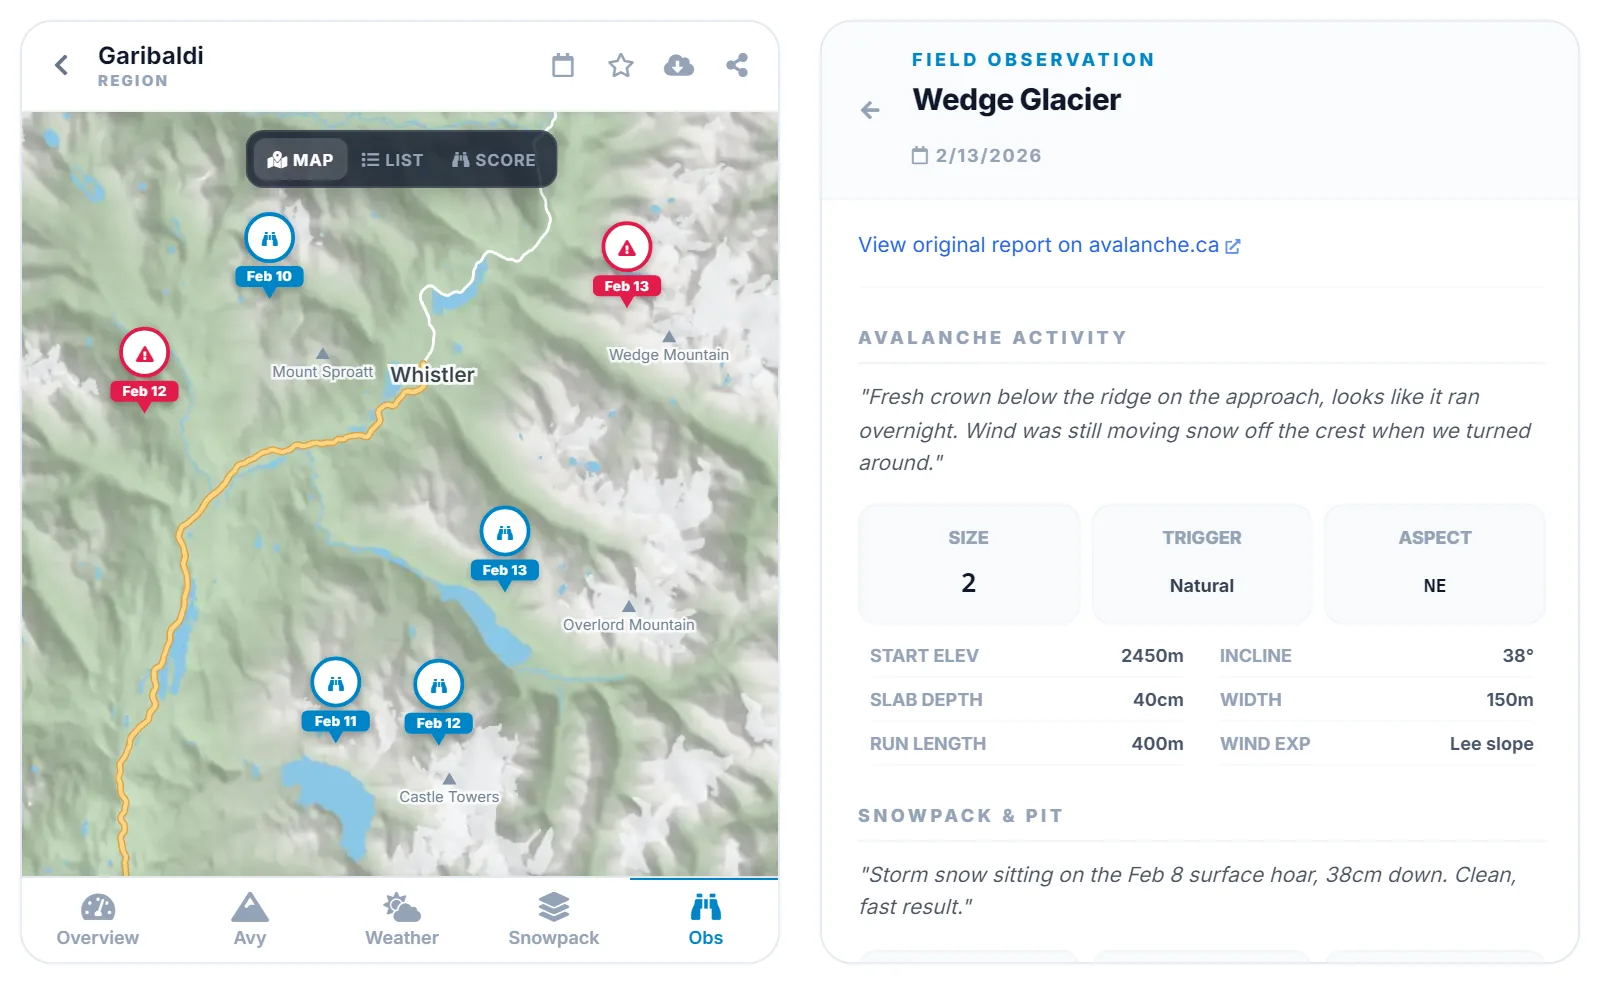Favorite Garibaldi with the star icon

(621, 66)
